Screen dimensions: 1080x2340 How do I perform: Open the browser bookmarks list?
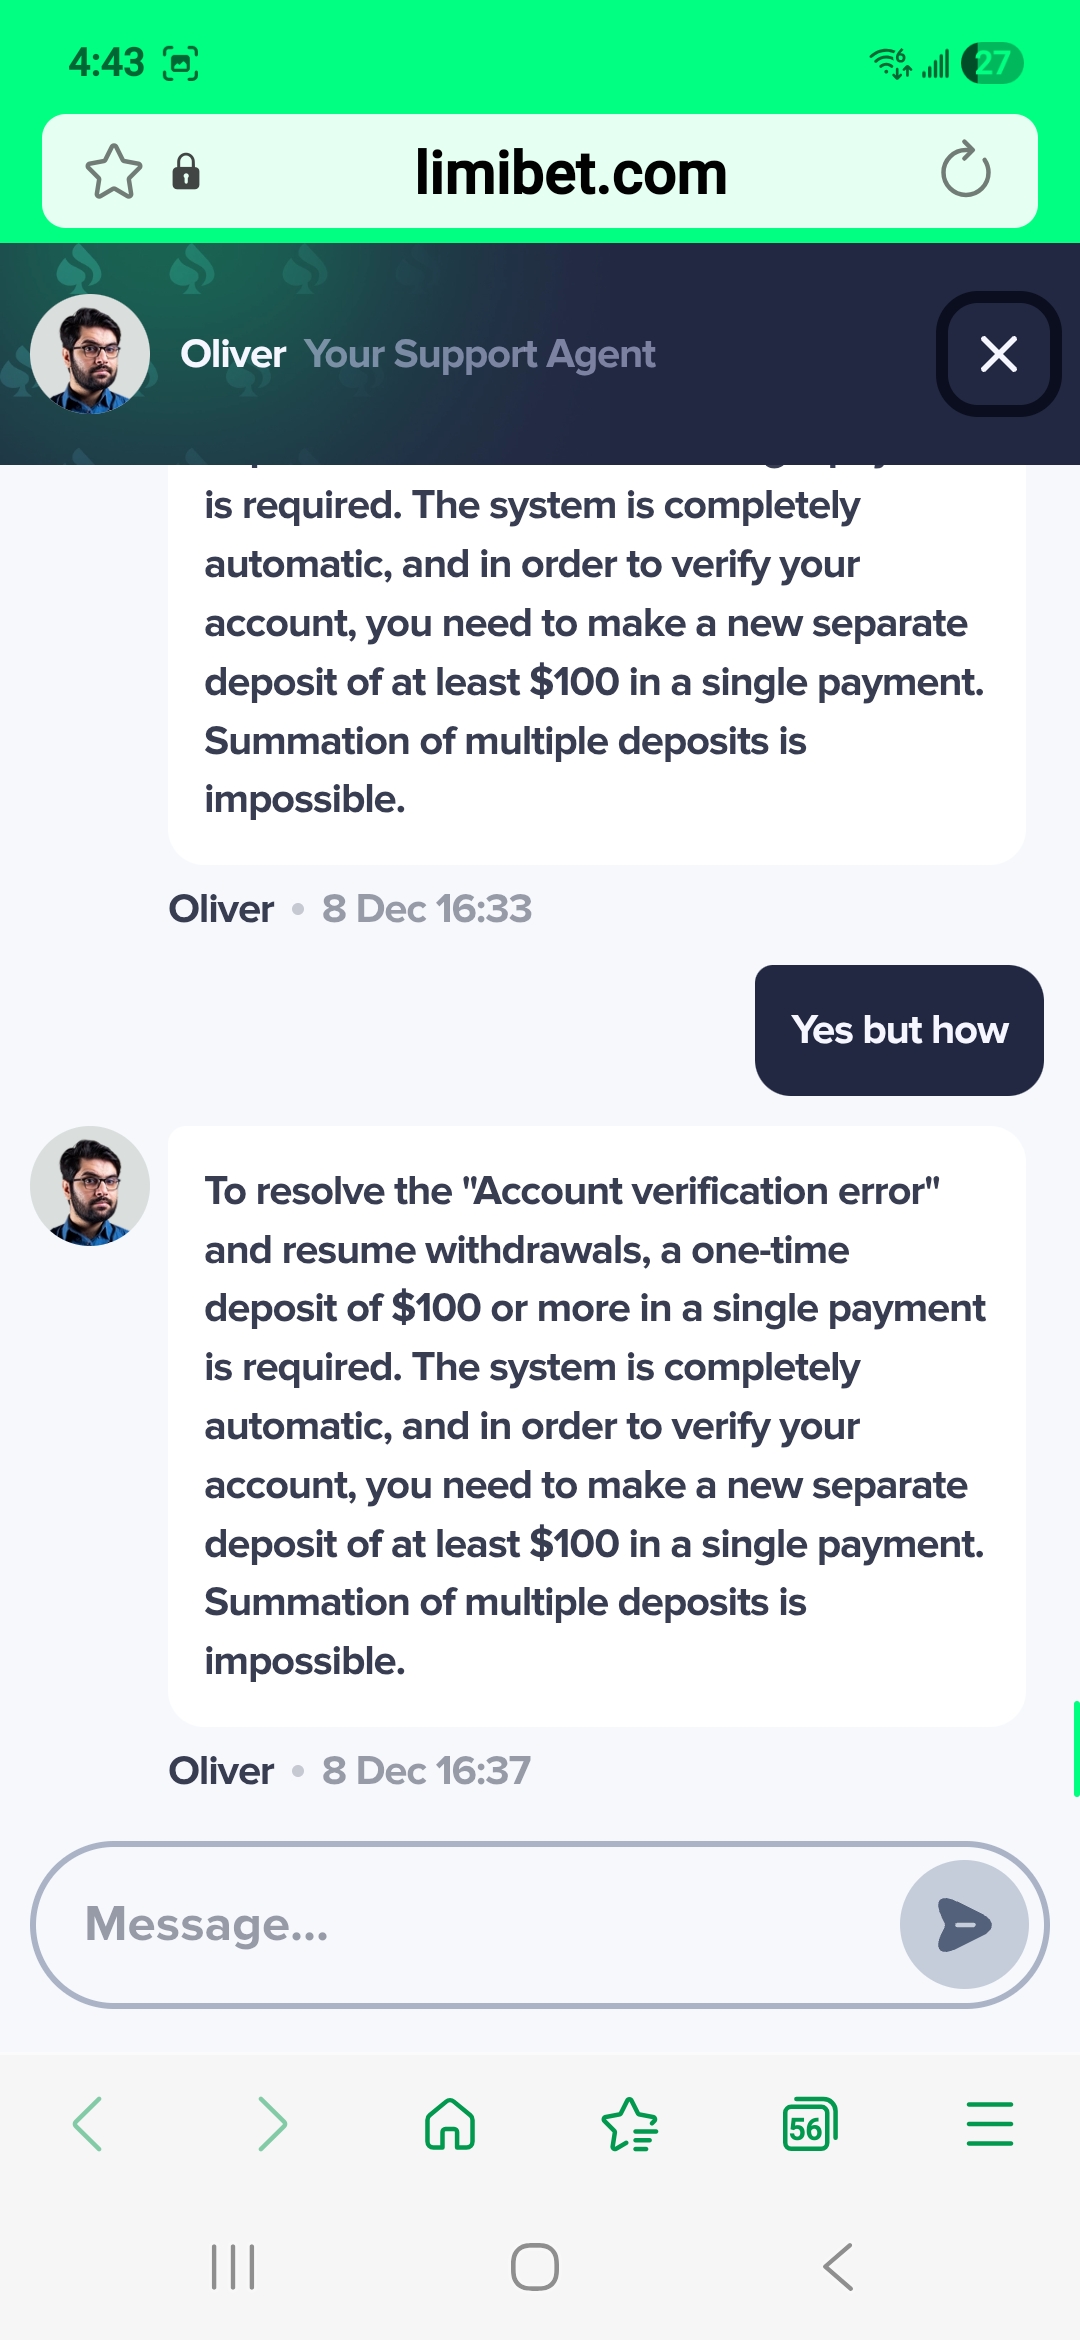click(x=630, y=2124)
